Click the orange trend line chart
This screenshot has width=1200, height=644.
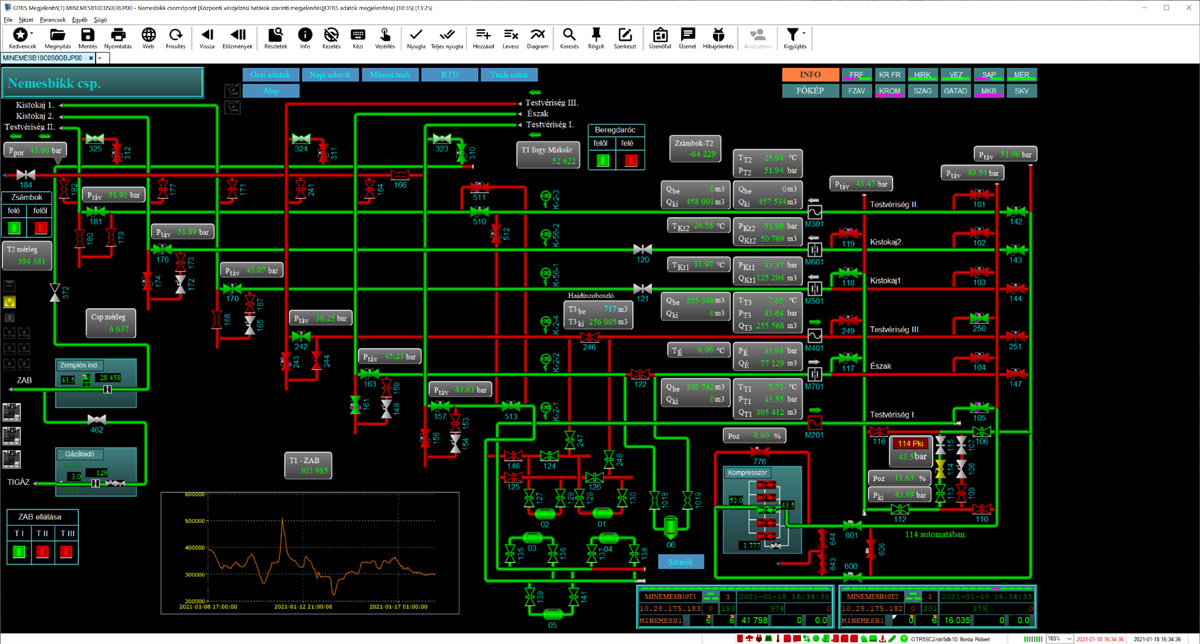click(x=310, y=552)
